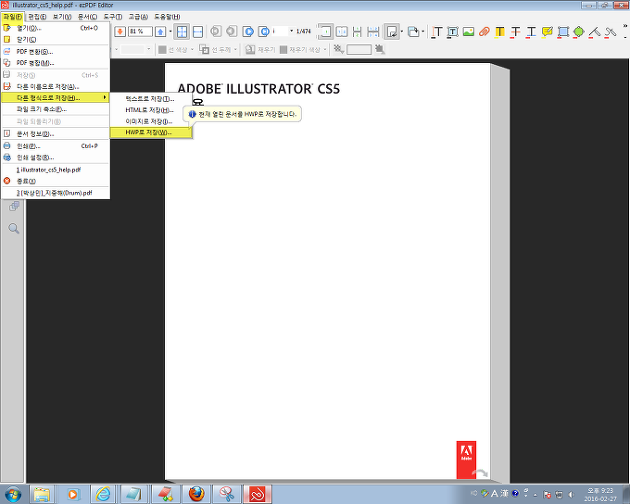
Task: Choose Save as text menu item
Action: 151,98
